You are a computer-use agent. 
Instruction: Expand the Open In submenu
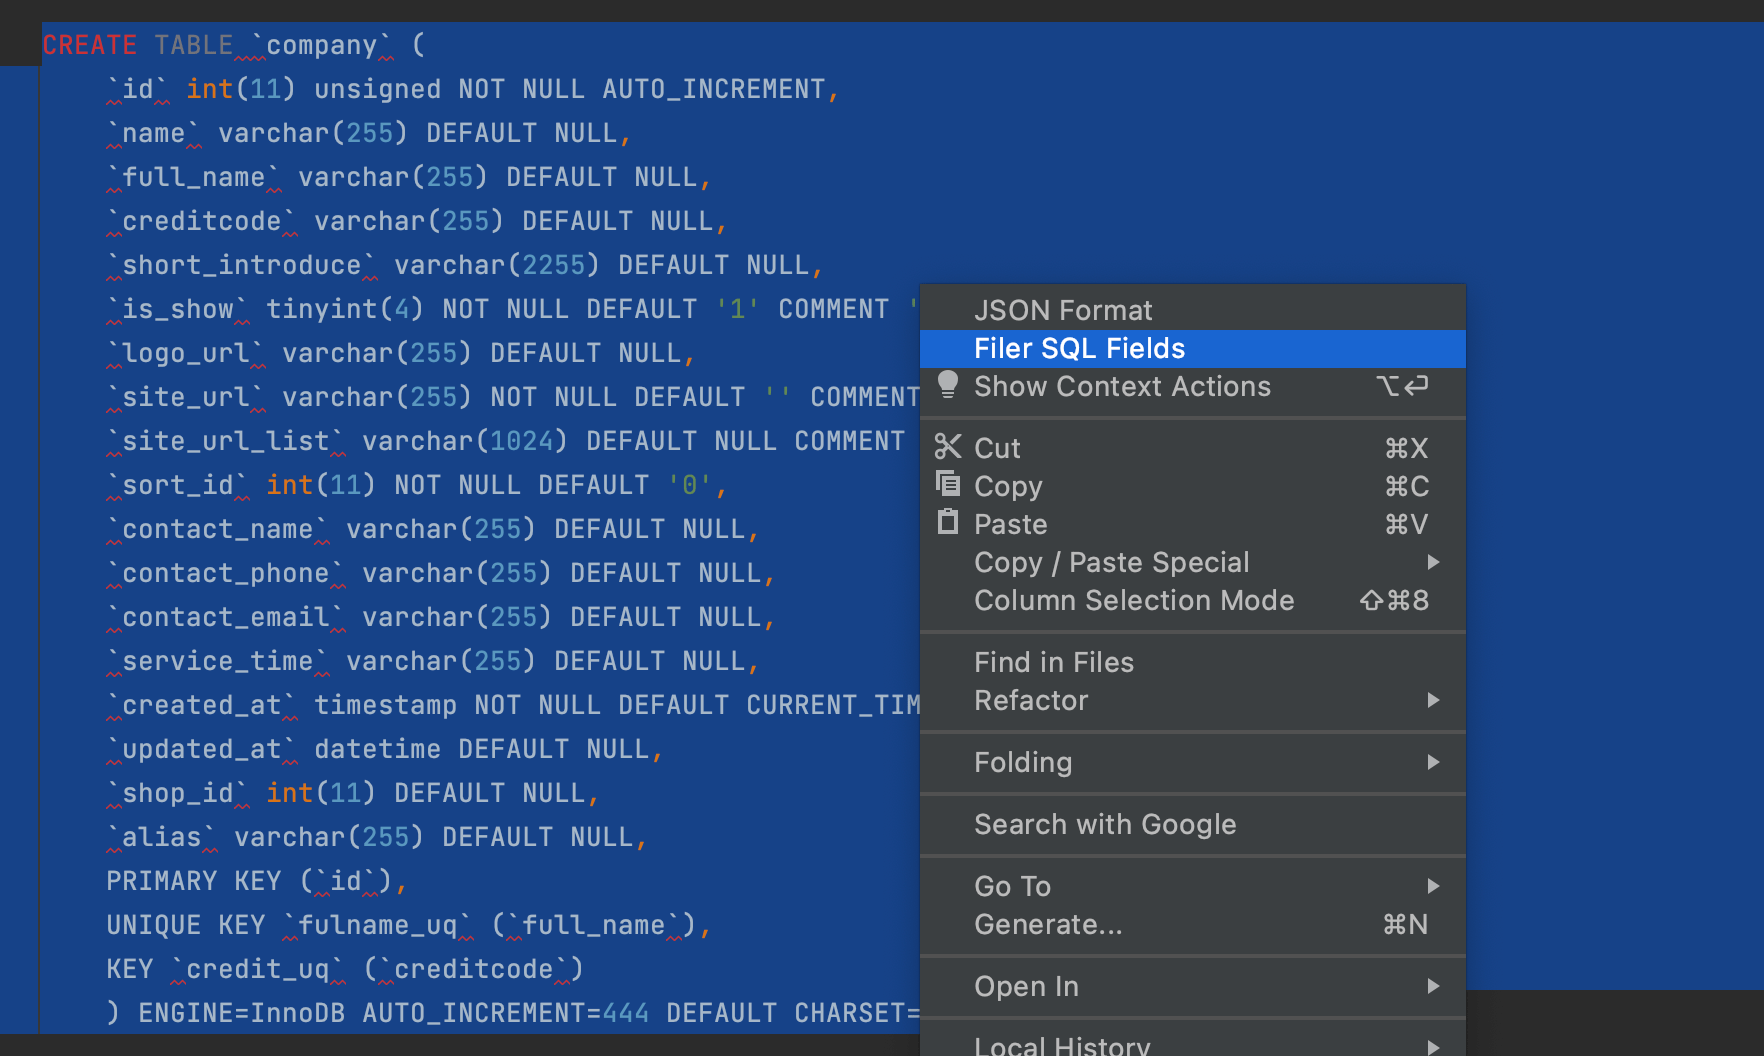tap(1434, 986)
